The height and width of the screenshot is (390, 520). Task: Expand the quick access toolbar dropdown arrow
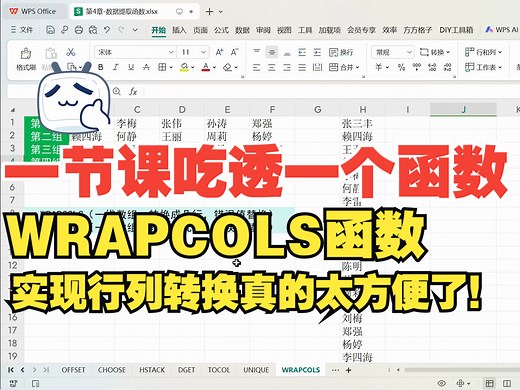135,30
